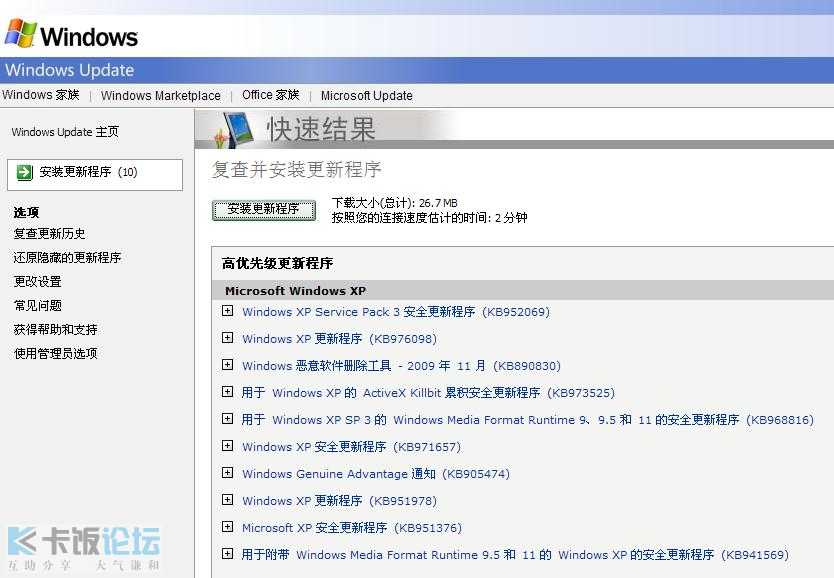
Task: Click the green arrow install updates icon
Action: [x=24, y=173]
